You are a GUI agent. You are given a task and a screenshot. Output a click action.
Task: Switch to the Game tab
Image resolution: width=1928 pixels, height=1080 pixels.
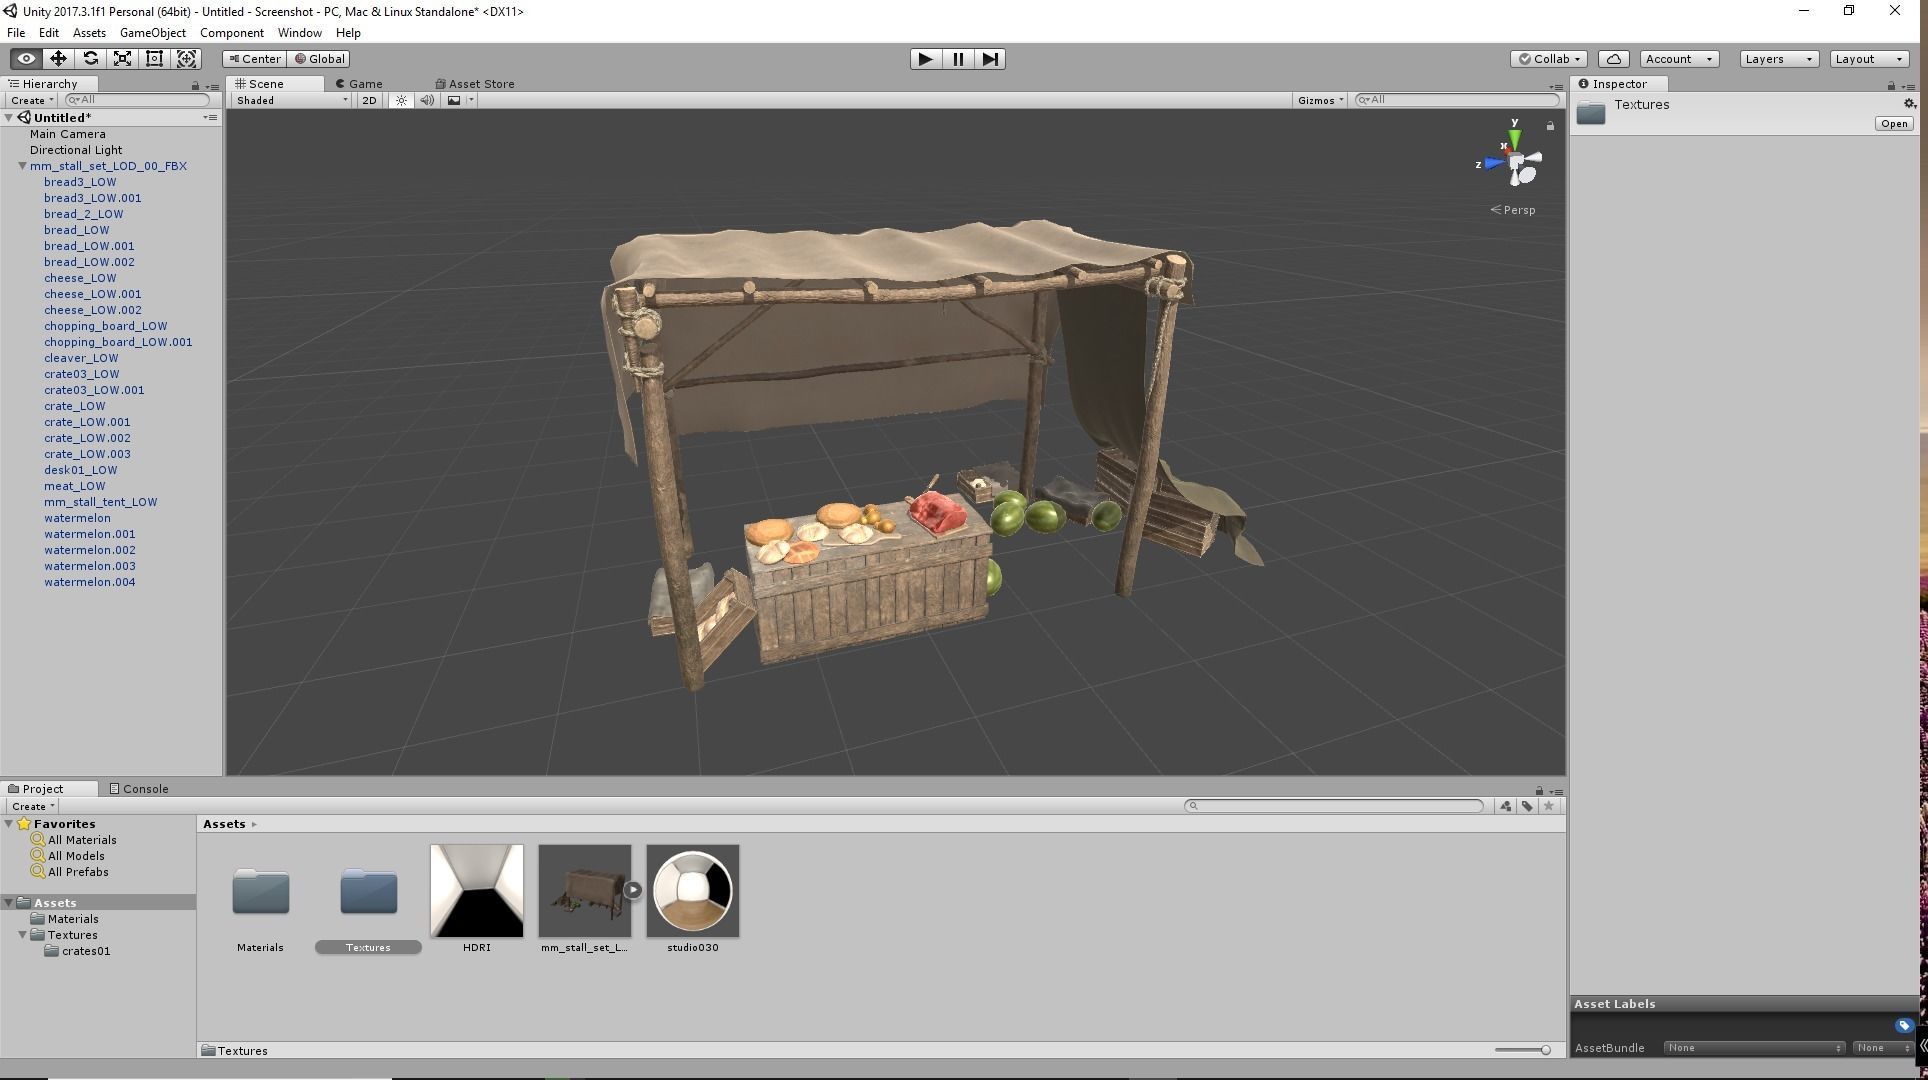[x=359, y=84]
